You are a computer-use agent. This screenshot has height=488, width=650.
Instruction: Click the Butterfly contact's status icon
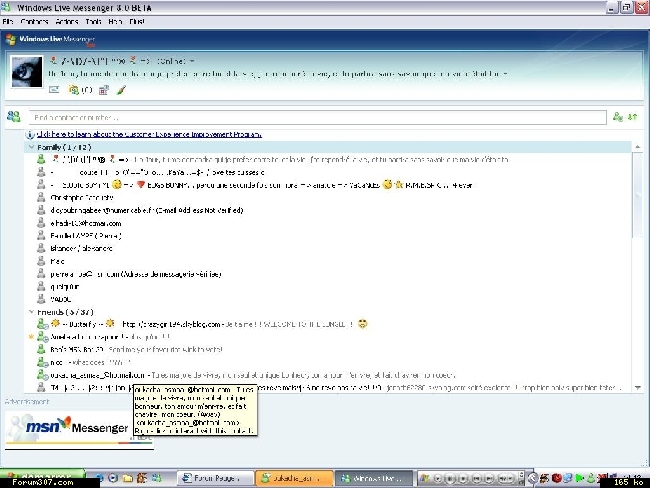click(42, 324)
